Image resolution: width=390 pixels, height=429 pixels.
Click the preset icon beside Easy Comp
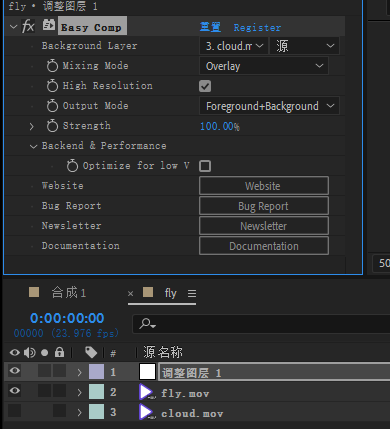49,25
